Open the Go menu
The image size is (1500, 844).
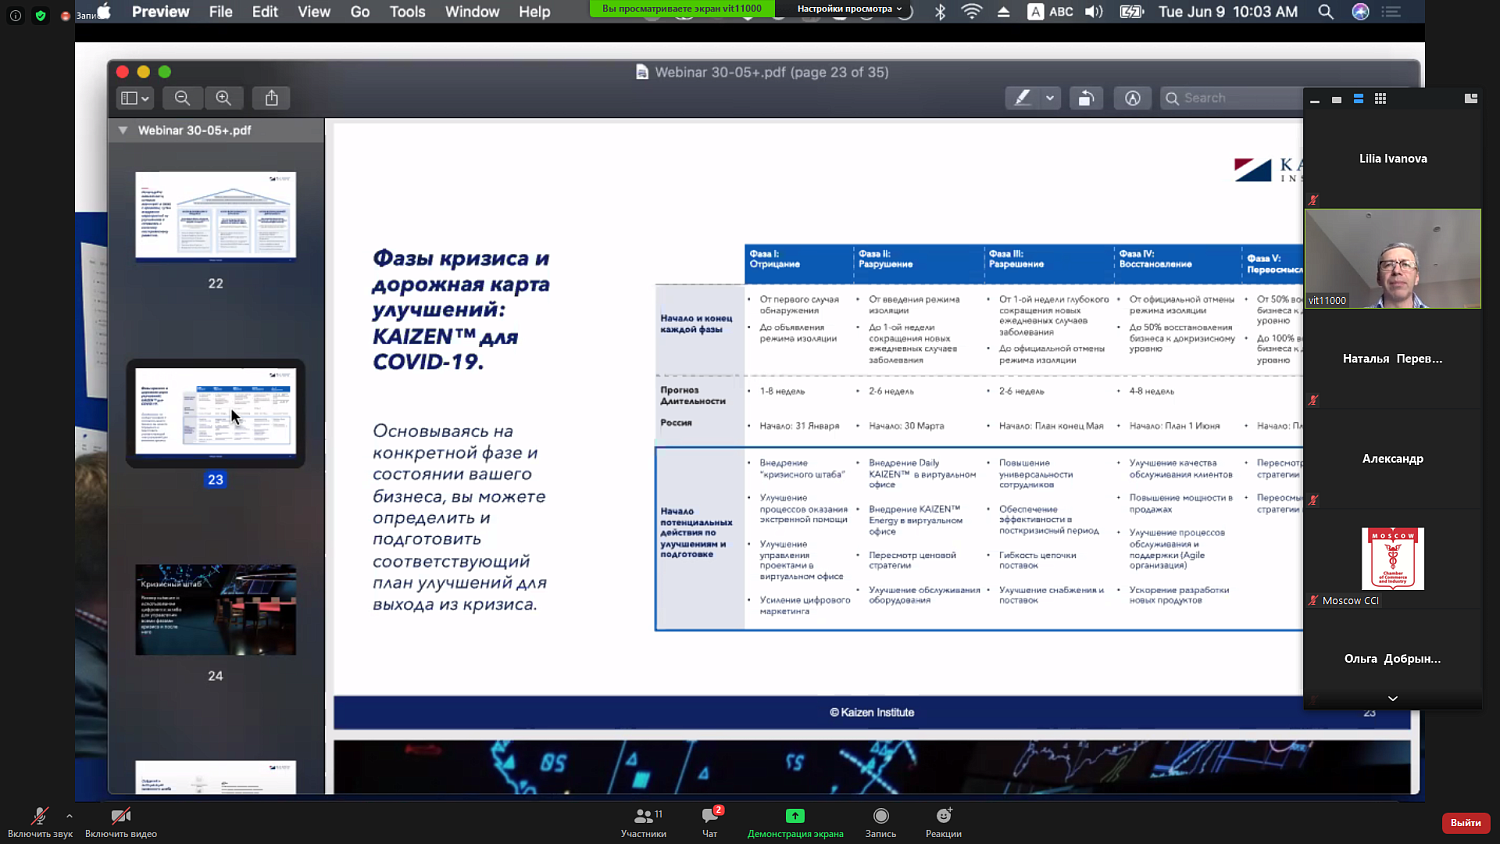(360, 12)
